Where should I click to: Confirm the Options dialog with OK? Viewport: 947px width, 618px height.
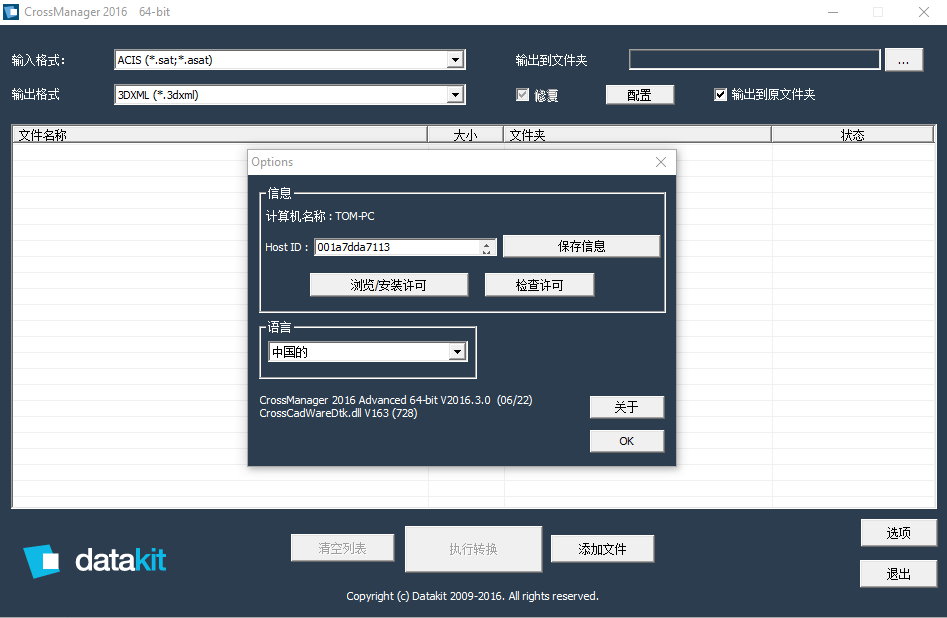click(x=626, y=441)
